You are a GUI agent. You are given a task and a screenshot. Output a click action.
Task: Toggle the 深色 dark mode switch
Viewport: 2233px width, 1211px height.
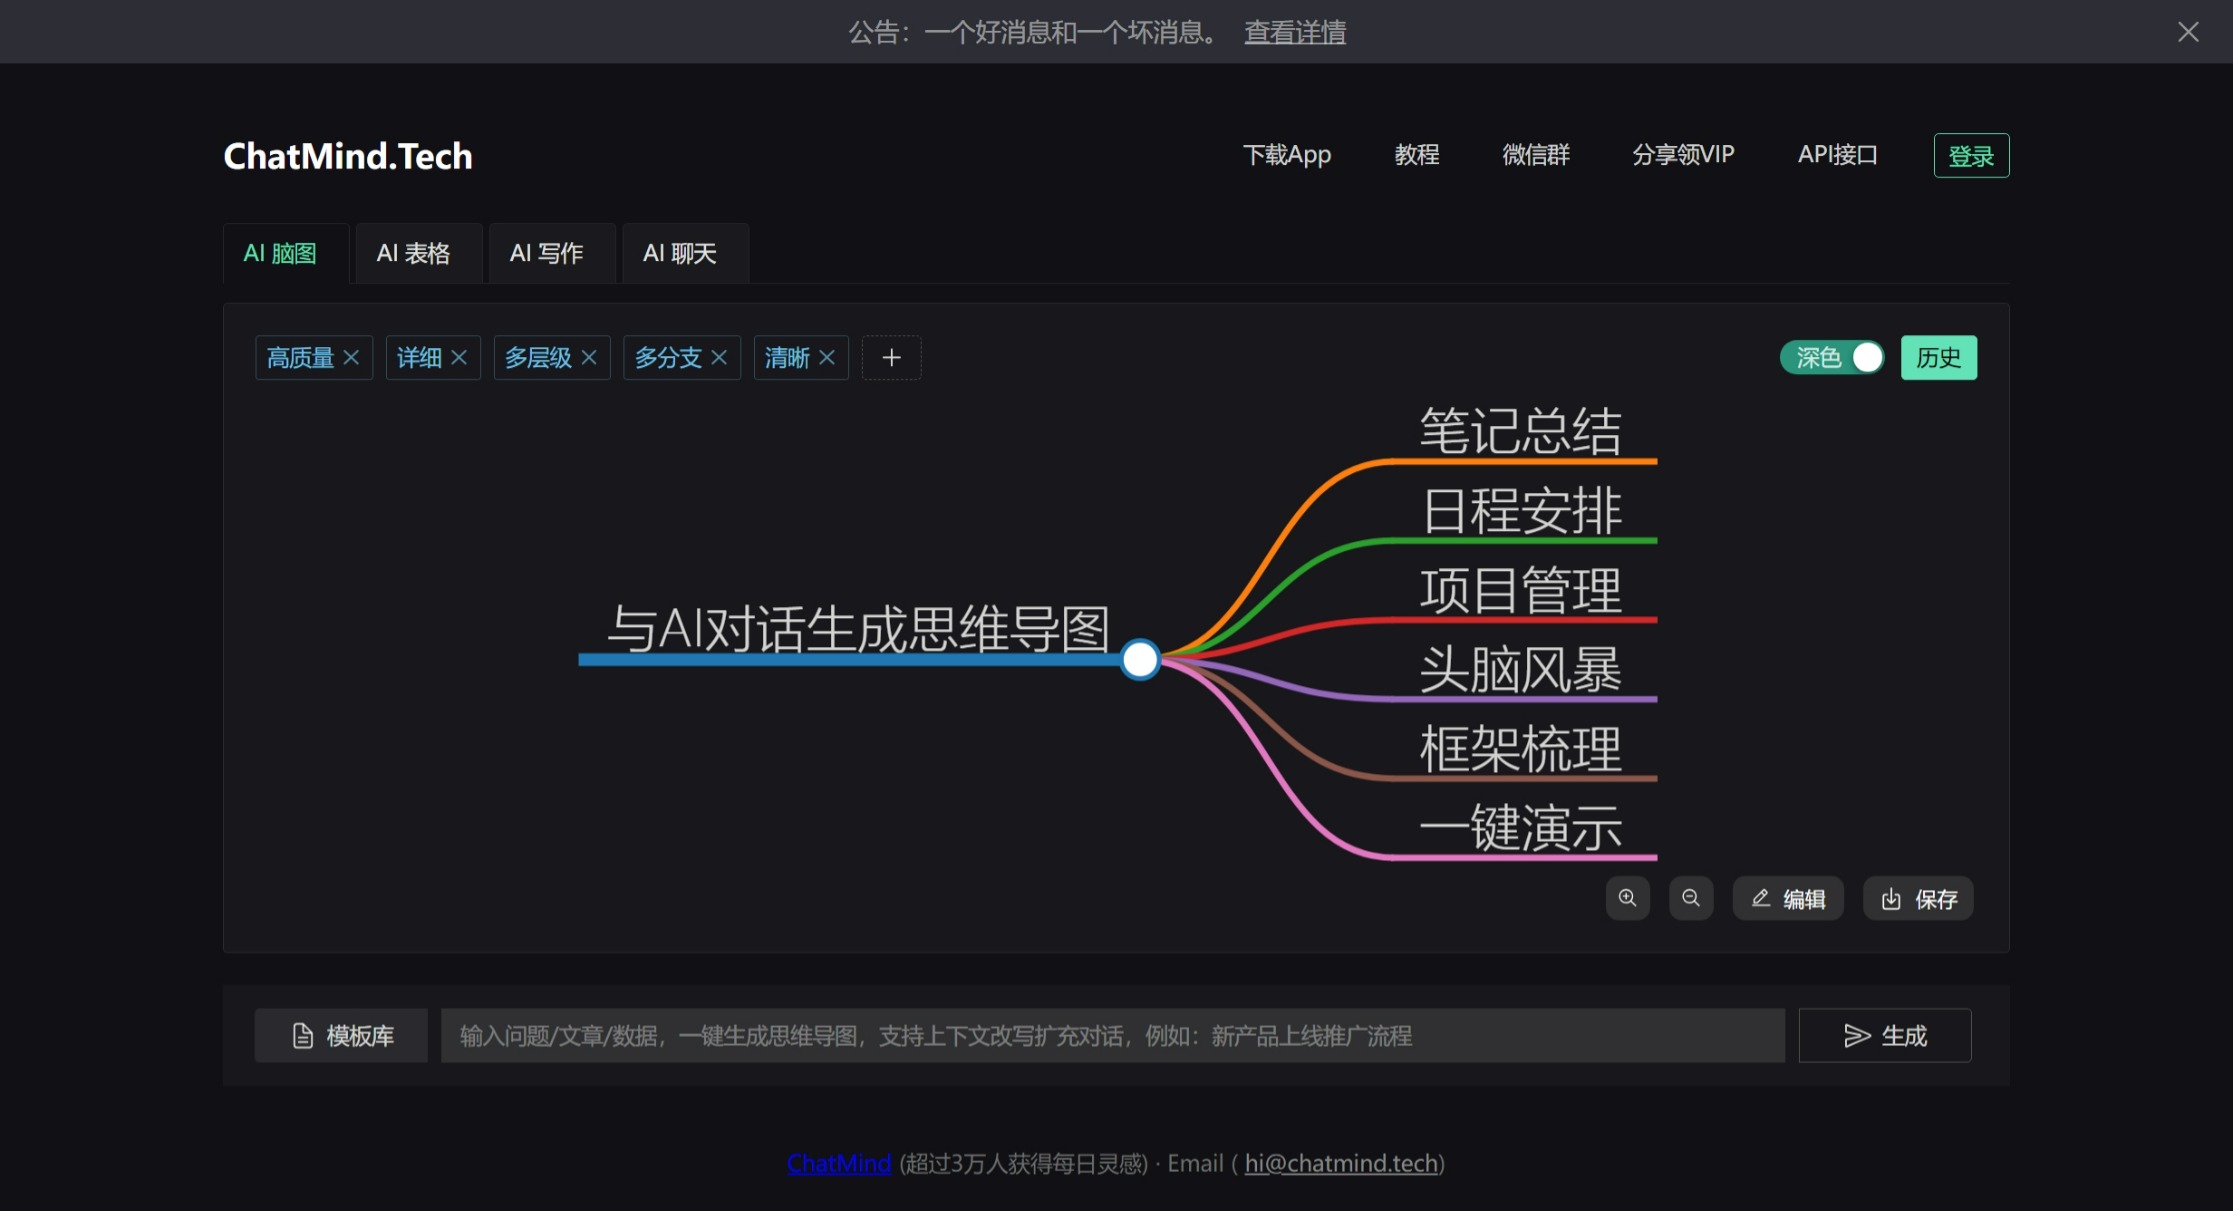pos(1832,357)
